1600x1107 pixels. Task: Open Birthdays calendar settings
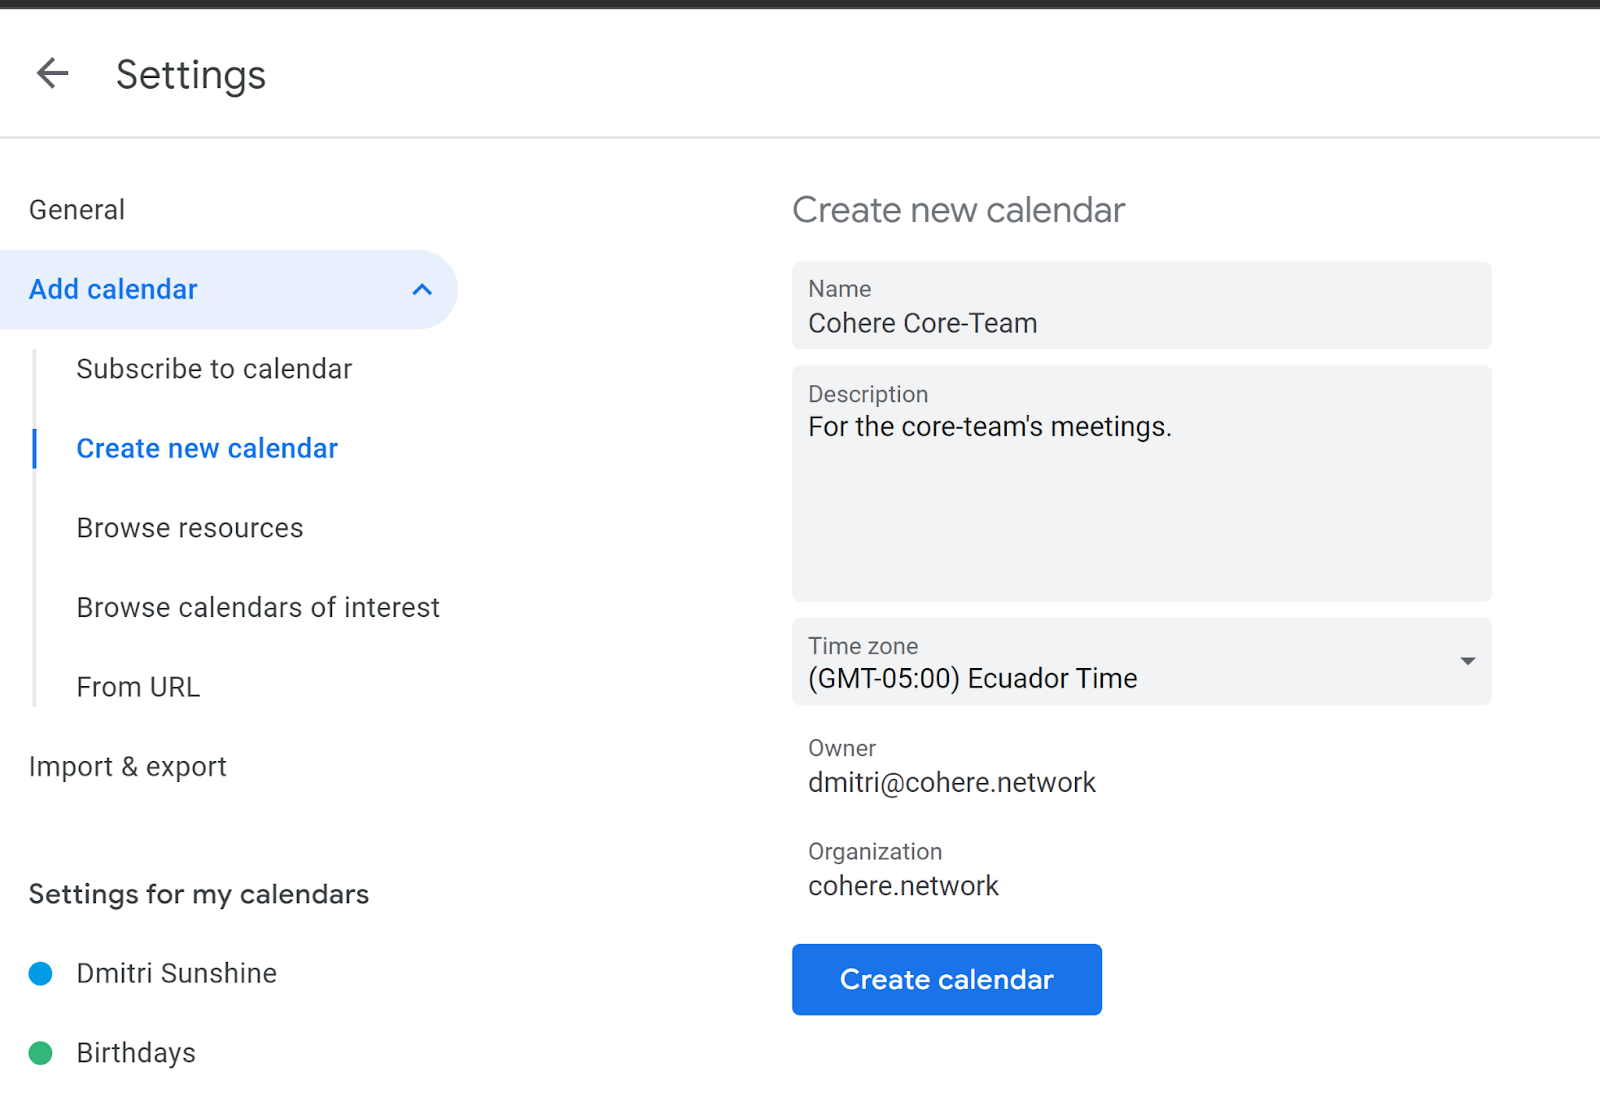pyautogui.click(x=136, y=1053)
